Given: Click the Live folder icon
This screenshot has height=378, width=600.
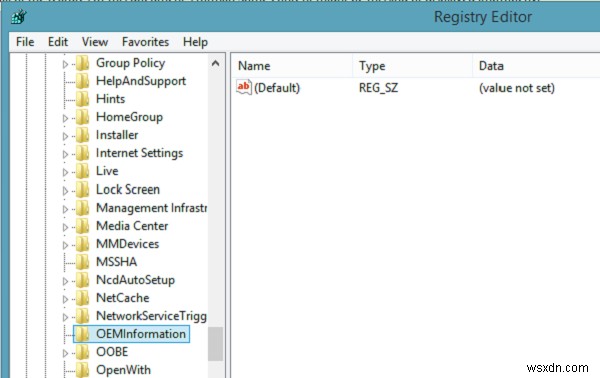Looking at the screenshot, I should point(82,171).
